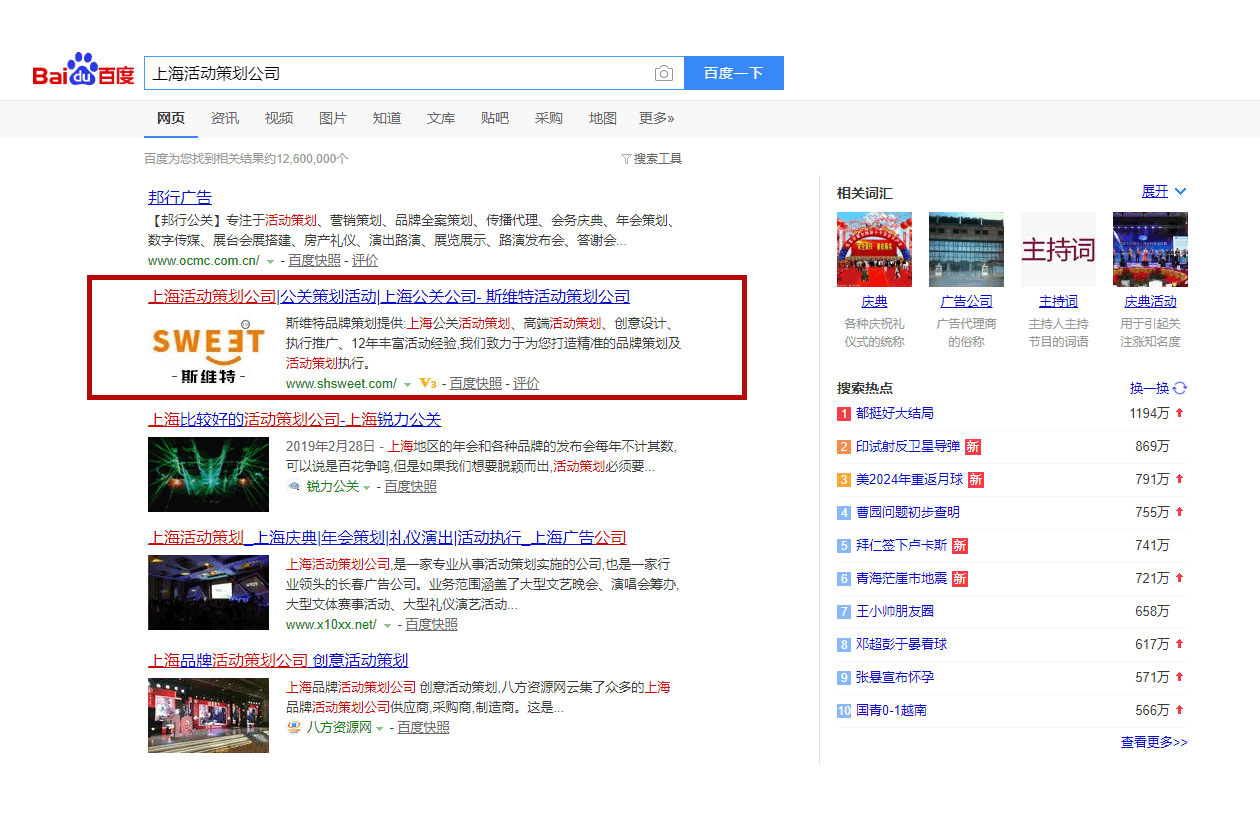Image resolution: width=1260 pixels, height=814 pixels.
Task: Click green laser show thumbnail
Action: pos(209,474)
